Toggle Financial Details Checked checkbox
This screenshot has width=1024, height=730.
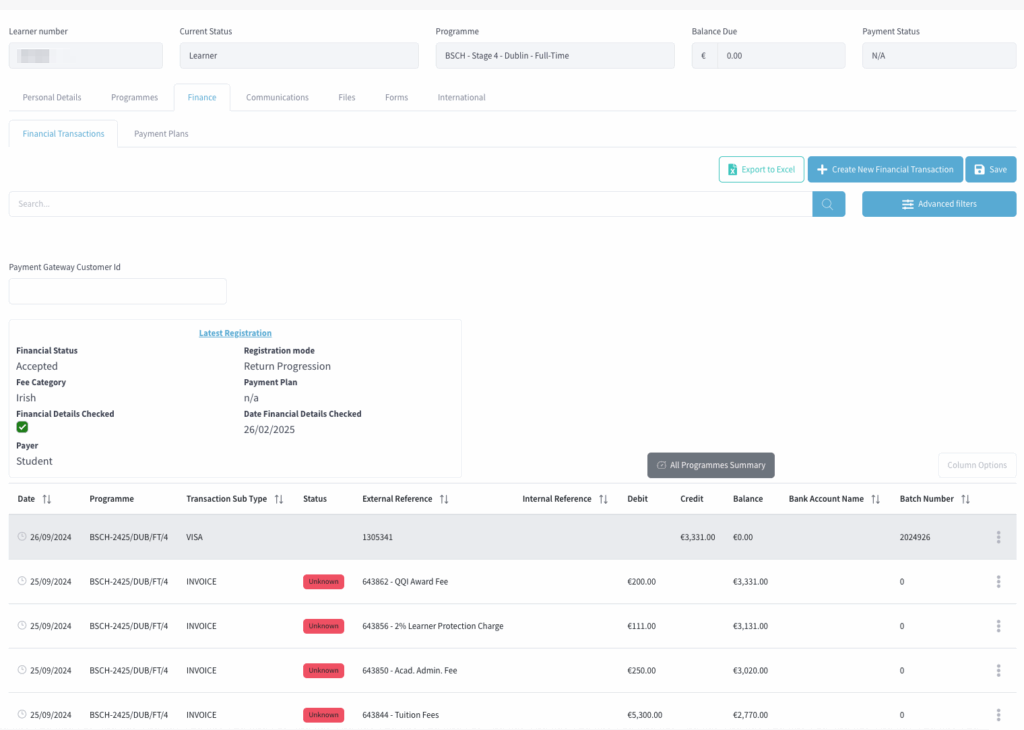pyautogui.click(x=22, y=427)
